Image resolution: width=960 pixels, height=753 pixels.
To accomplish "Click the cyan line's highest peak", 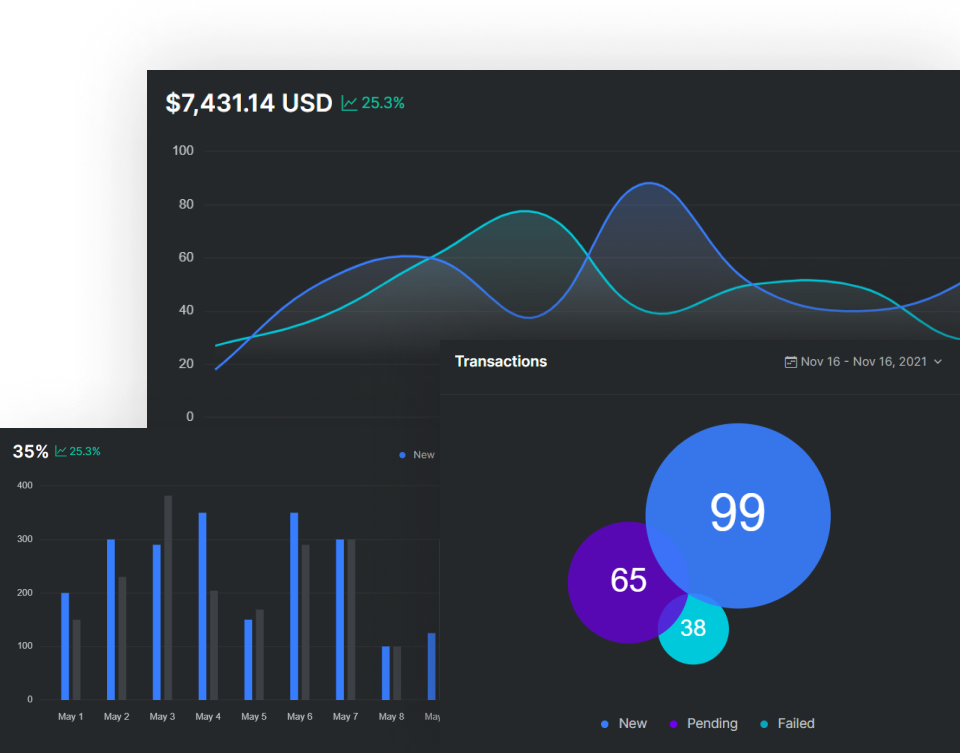I will [x=525, y=212].
